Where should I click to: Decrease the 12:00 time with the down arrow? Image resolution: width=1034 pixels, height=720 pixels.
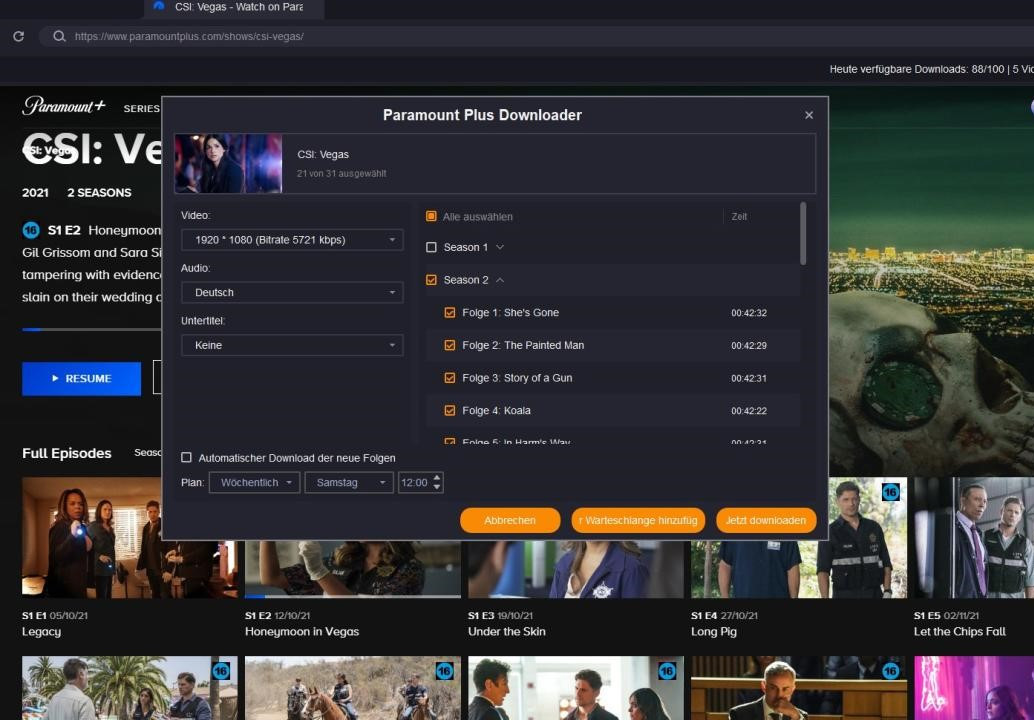pos(437,487)
